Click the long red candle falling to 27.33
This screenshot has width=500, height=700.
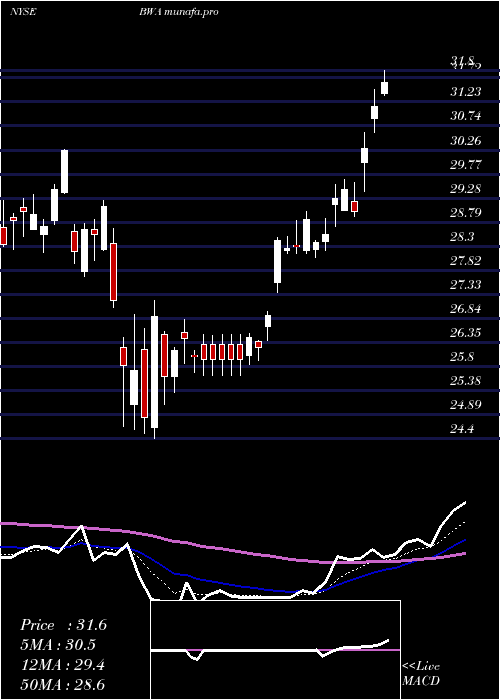tap(113, 268)
